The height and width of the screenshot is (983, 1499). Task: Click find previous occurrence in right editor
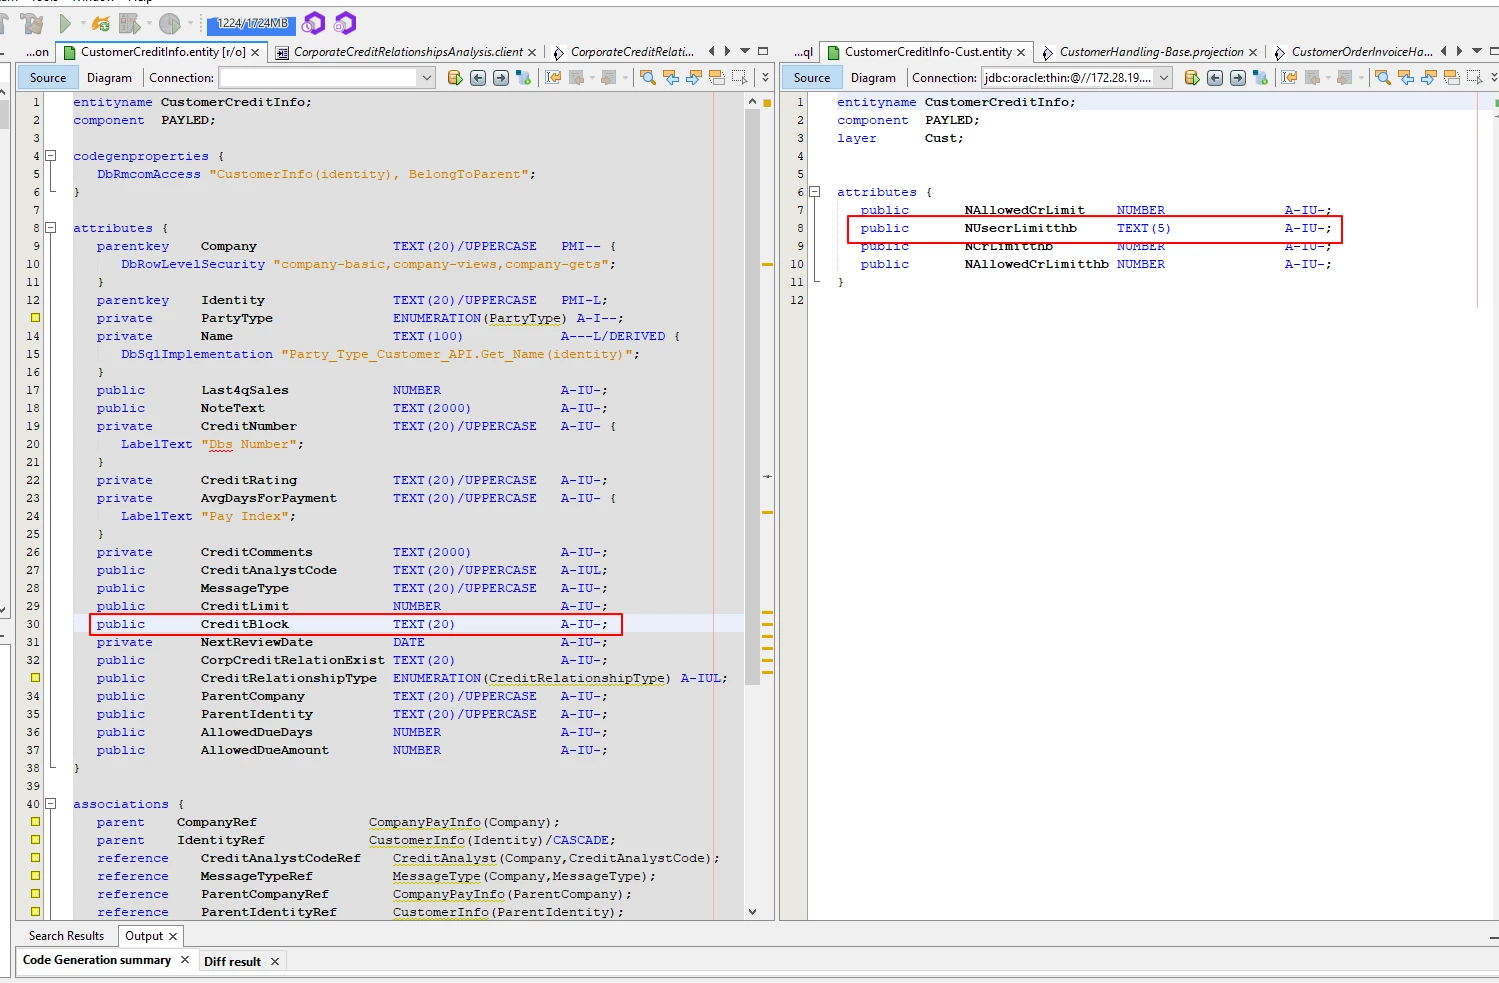1407,77
